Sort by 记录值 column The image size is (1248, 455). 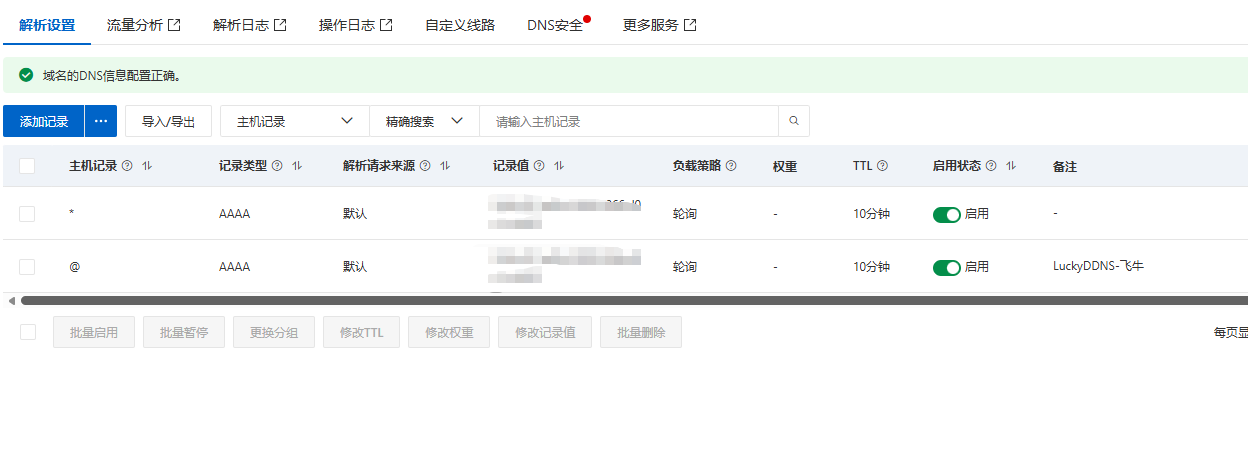coord(559,166)
